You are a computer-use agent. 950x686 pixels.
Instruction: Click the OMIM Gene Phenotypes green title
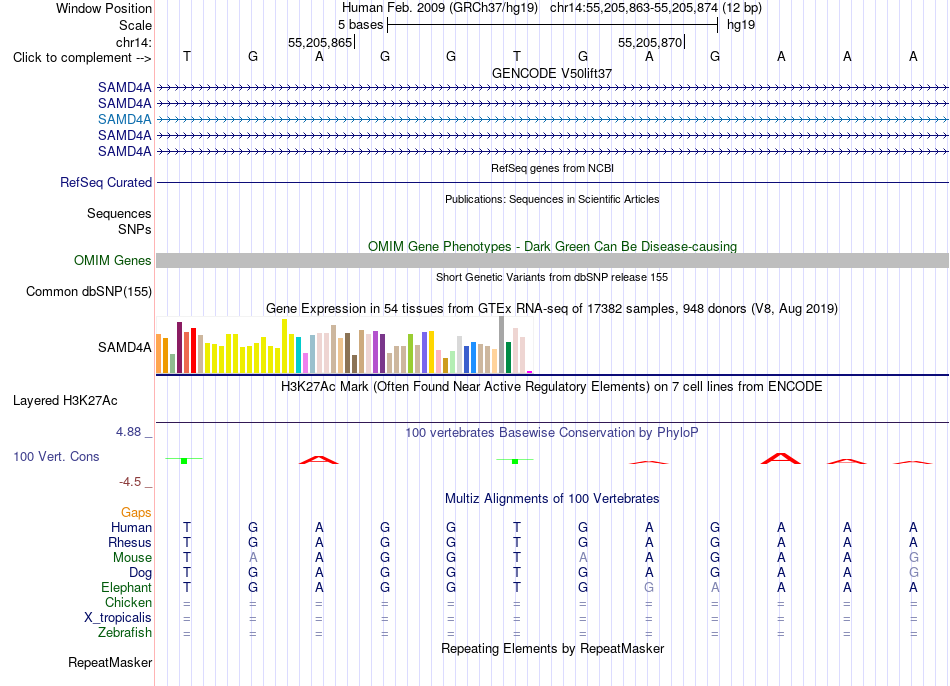click(x=553, y=247)
